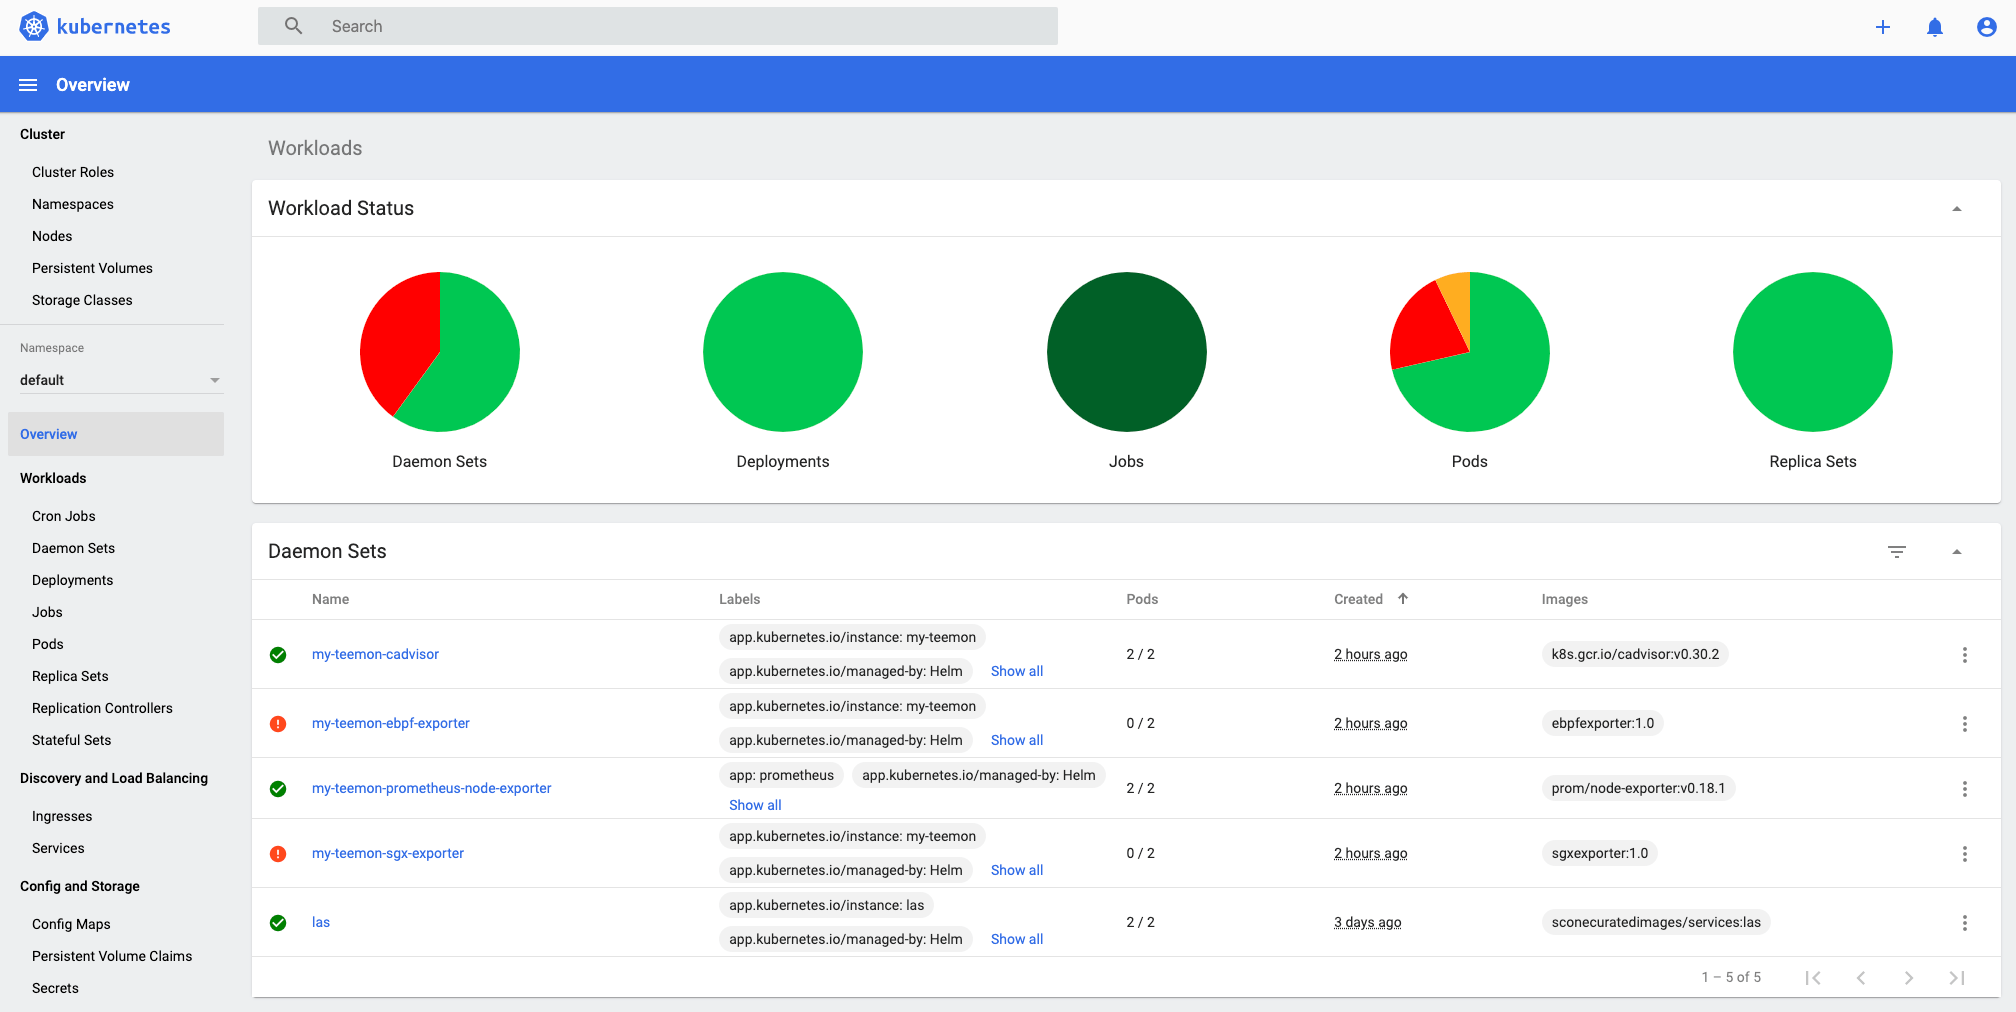
Task: Click the search magnifier icon
Action: pos(293,25)
